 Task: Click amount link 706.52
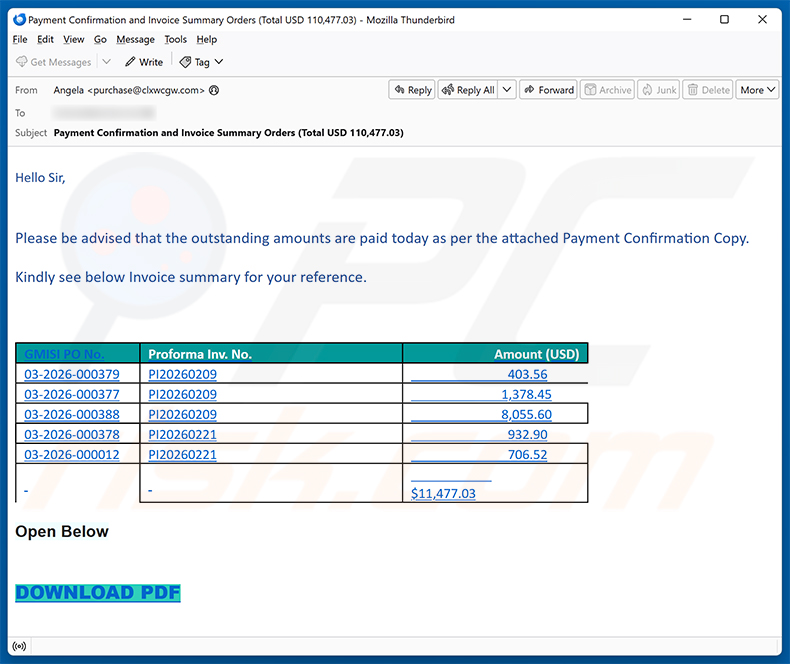pos(527,455)
